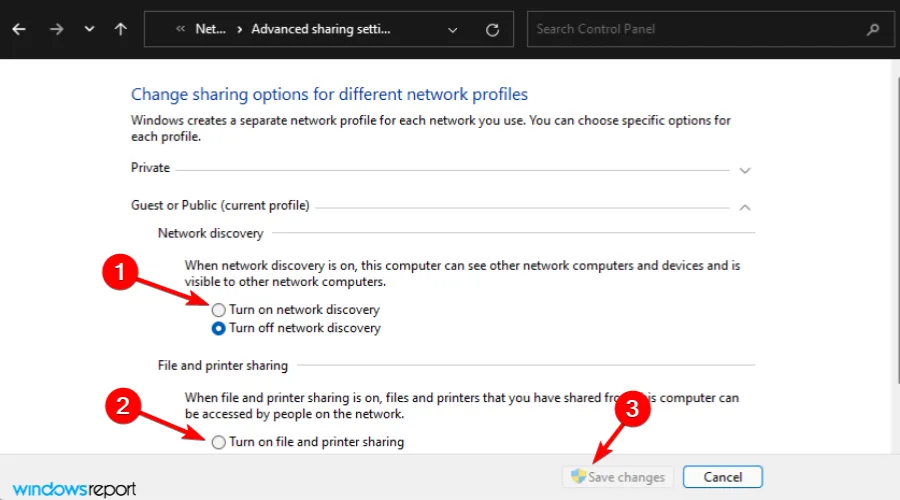Click the Search Control Panel field
This screenshot has width=900, height=500.
click(x=695, y=29)
